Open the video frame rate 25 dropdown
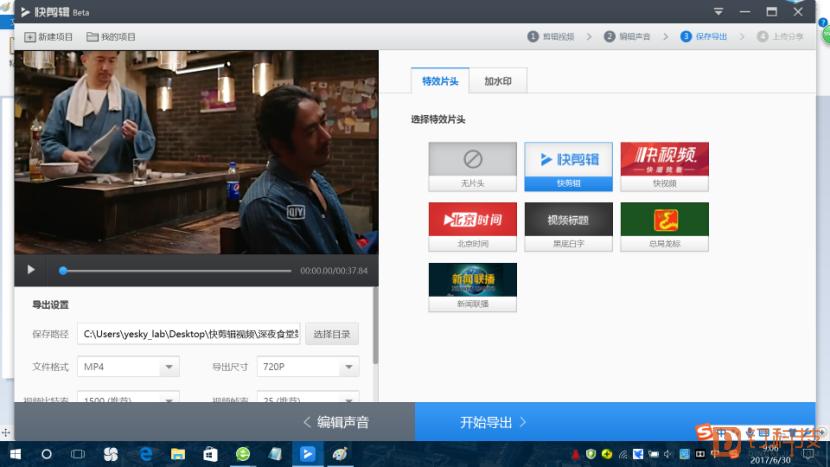The width and height of the screenshot is (830, 467). [x=308, y=397]
